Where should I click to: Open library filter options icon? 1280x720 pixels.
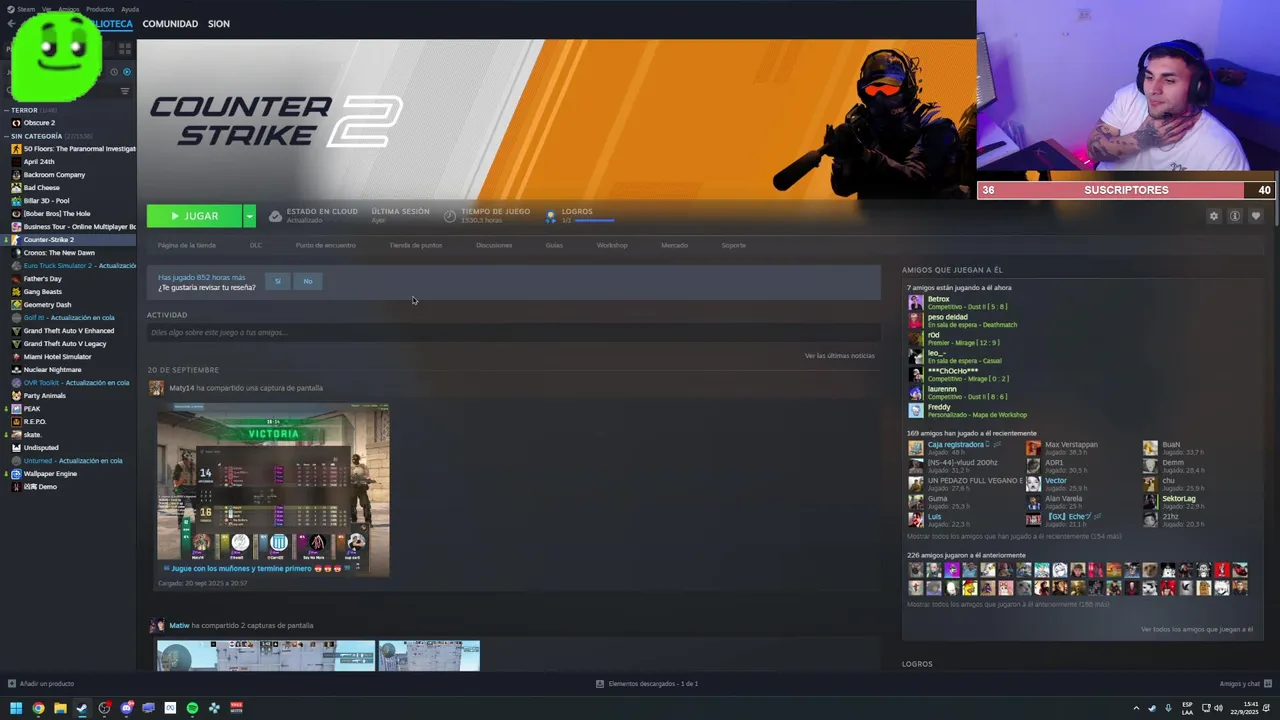[125, 91]
